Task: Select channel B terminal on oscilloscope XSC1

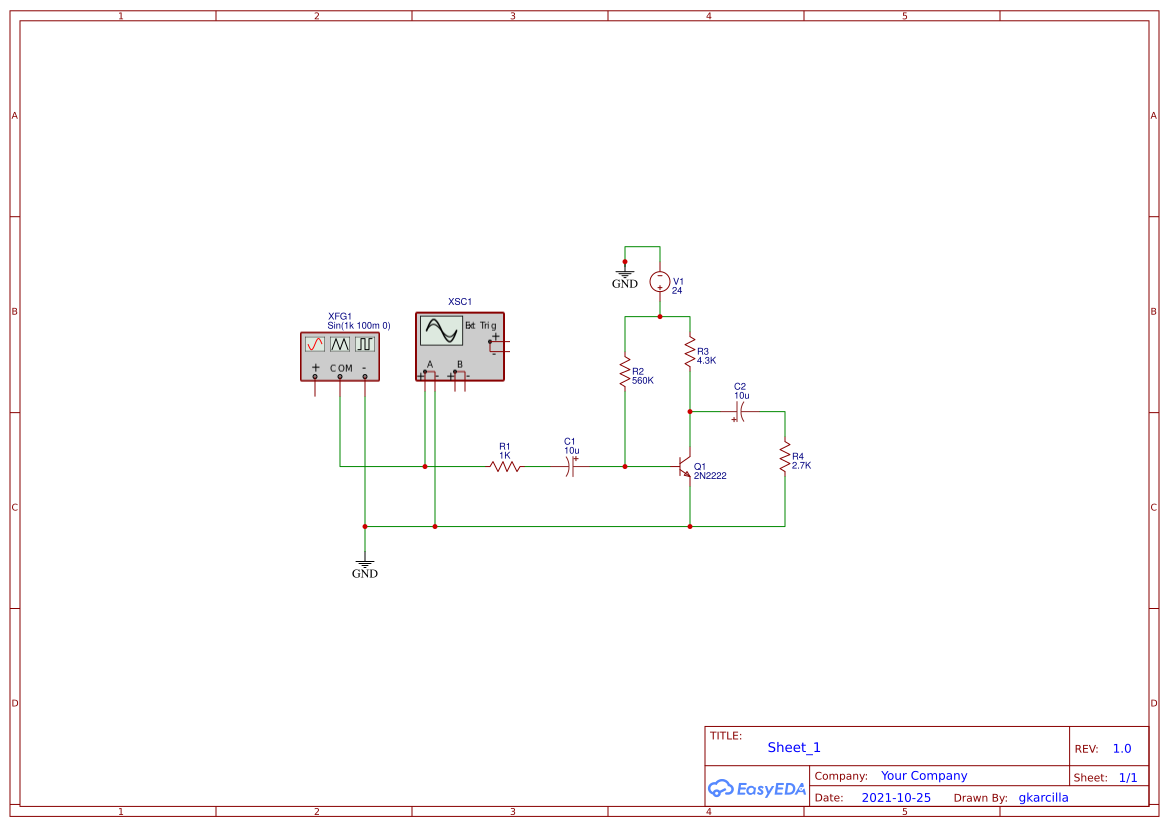Action: [x=454, y=372]
